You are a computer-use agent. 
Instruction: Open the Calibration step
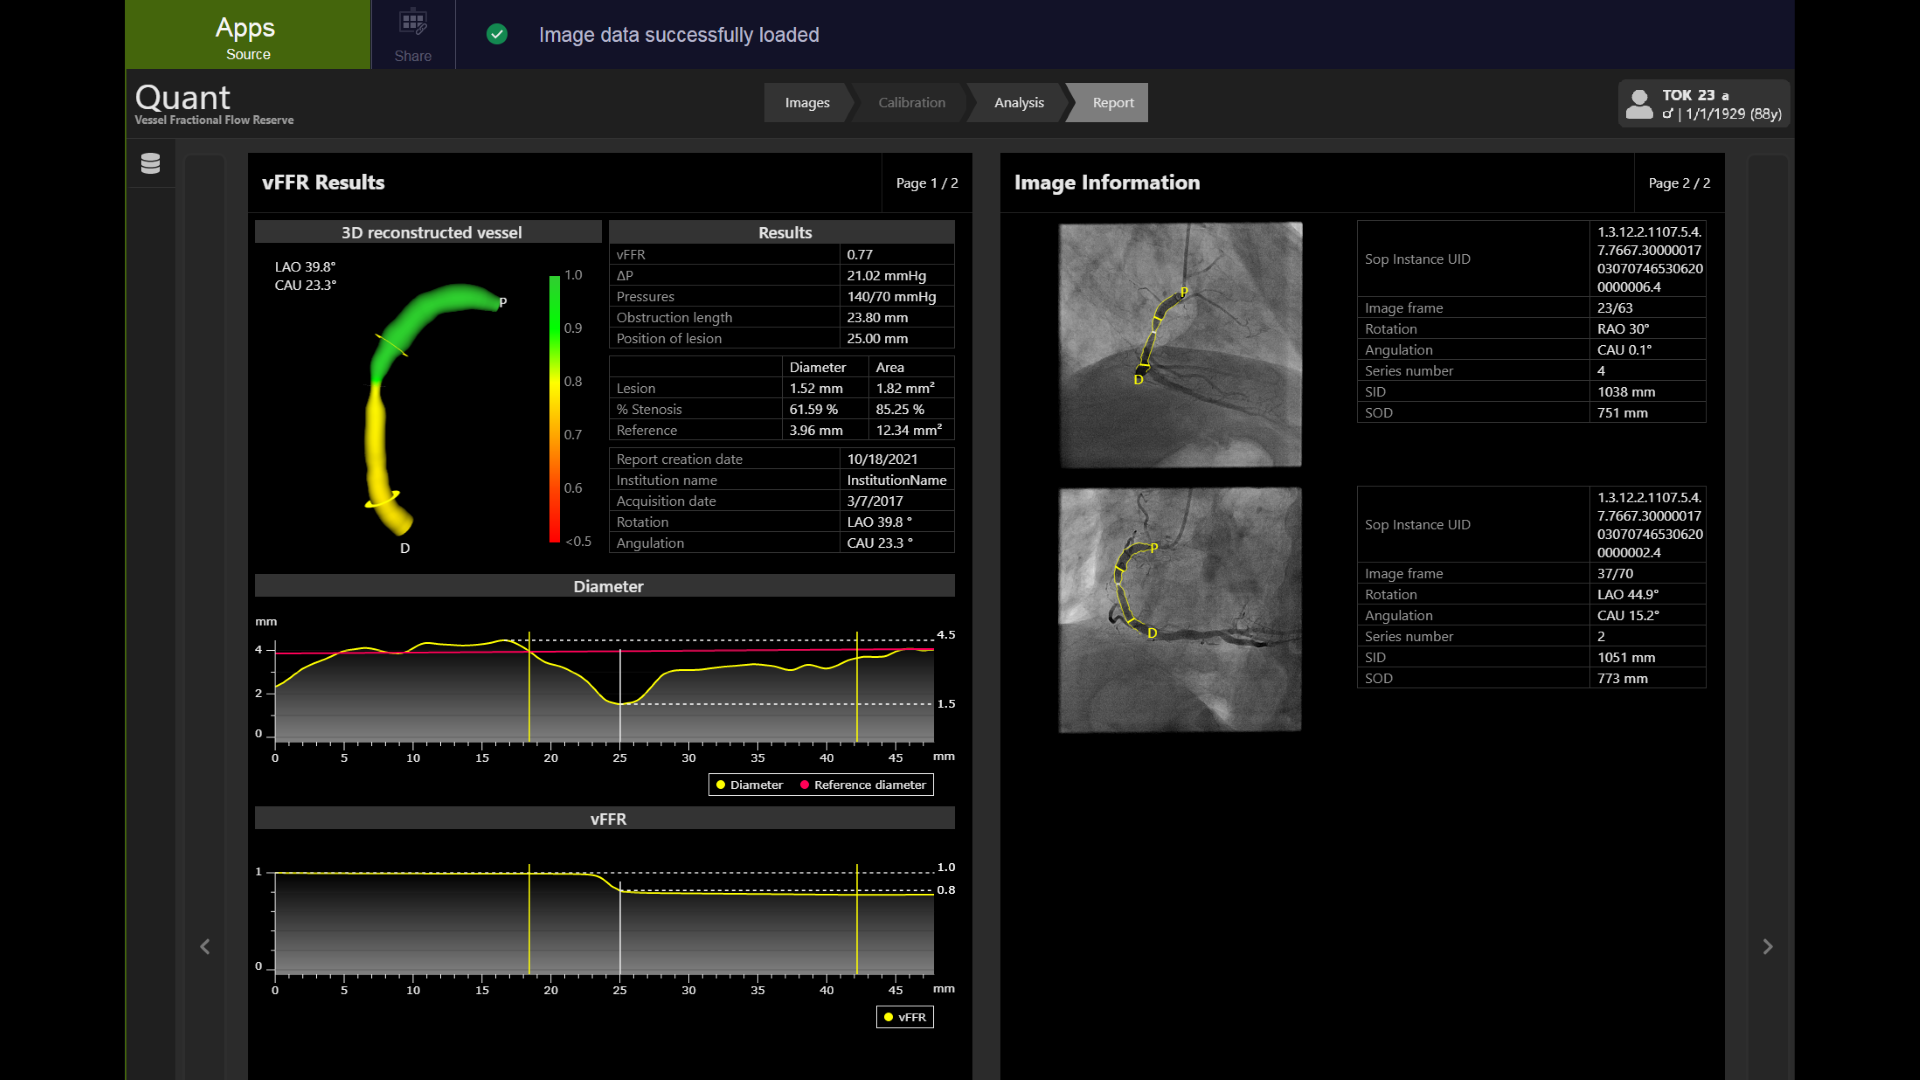tap(911, 102)
